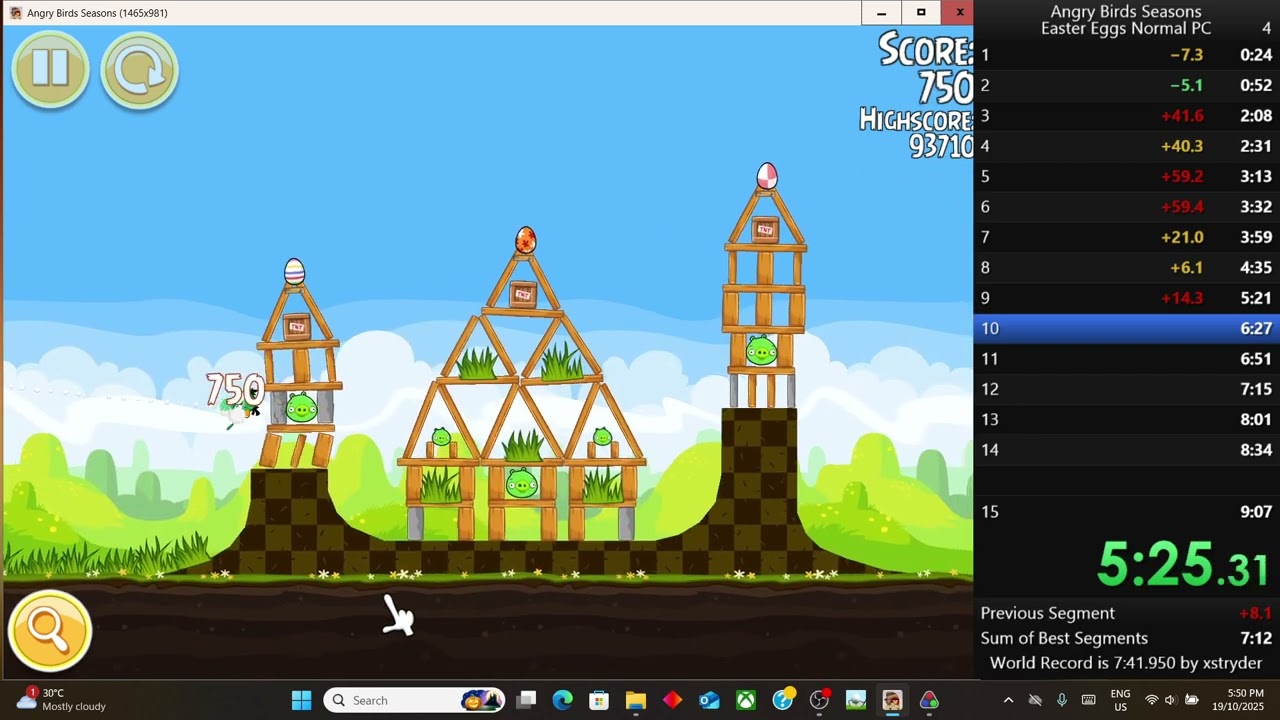This screenshot has height=720, width=1280.
Task: Click the volume speaker tray icon
Action: 1171,700
